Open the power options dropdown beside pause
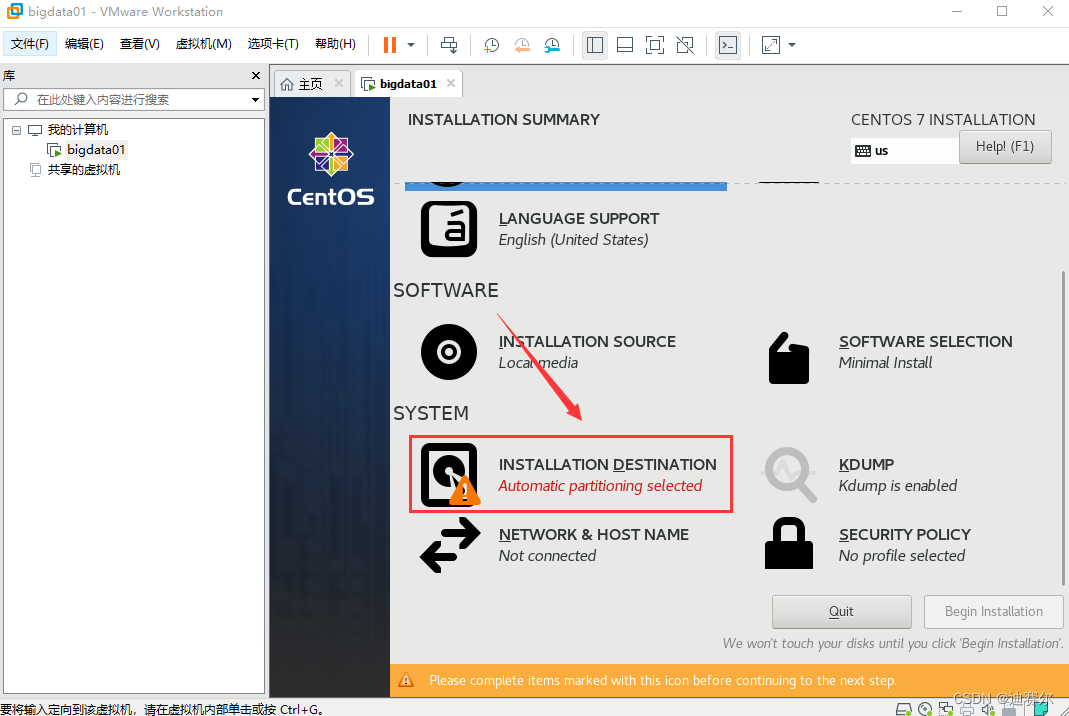1069x716 pixels. [x=411, y=45]
